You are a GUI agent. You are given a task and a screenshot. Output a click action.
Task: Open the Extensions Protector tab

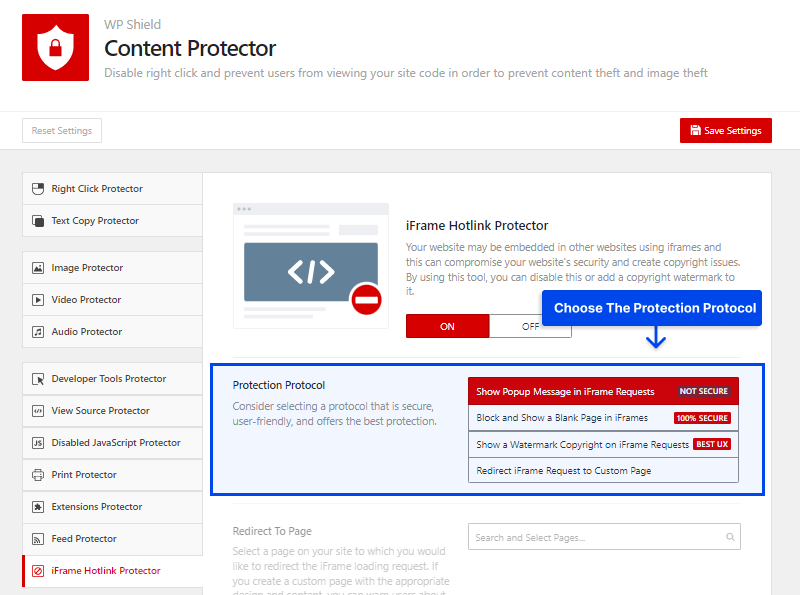pos(112,507)
